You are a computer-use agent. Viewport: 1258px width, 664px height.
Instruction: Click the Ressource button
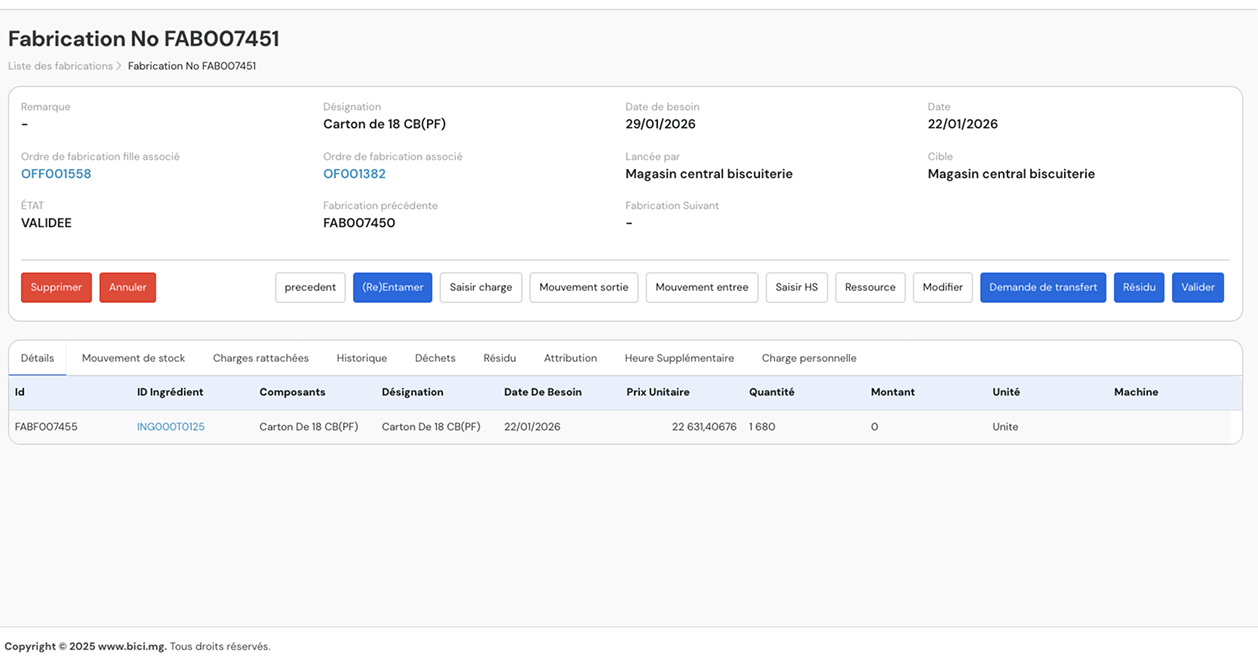pos(870,287)
